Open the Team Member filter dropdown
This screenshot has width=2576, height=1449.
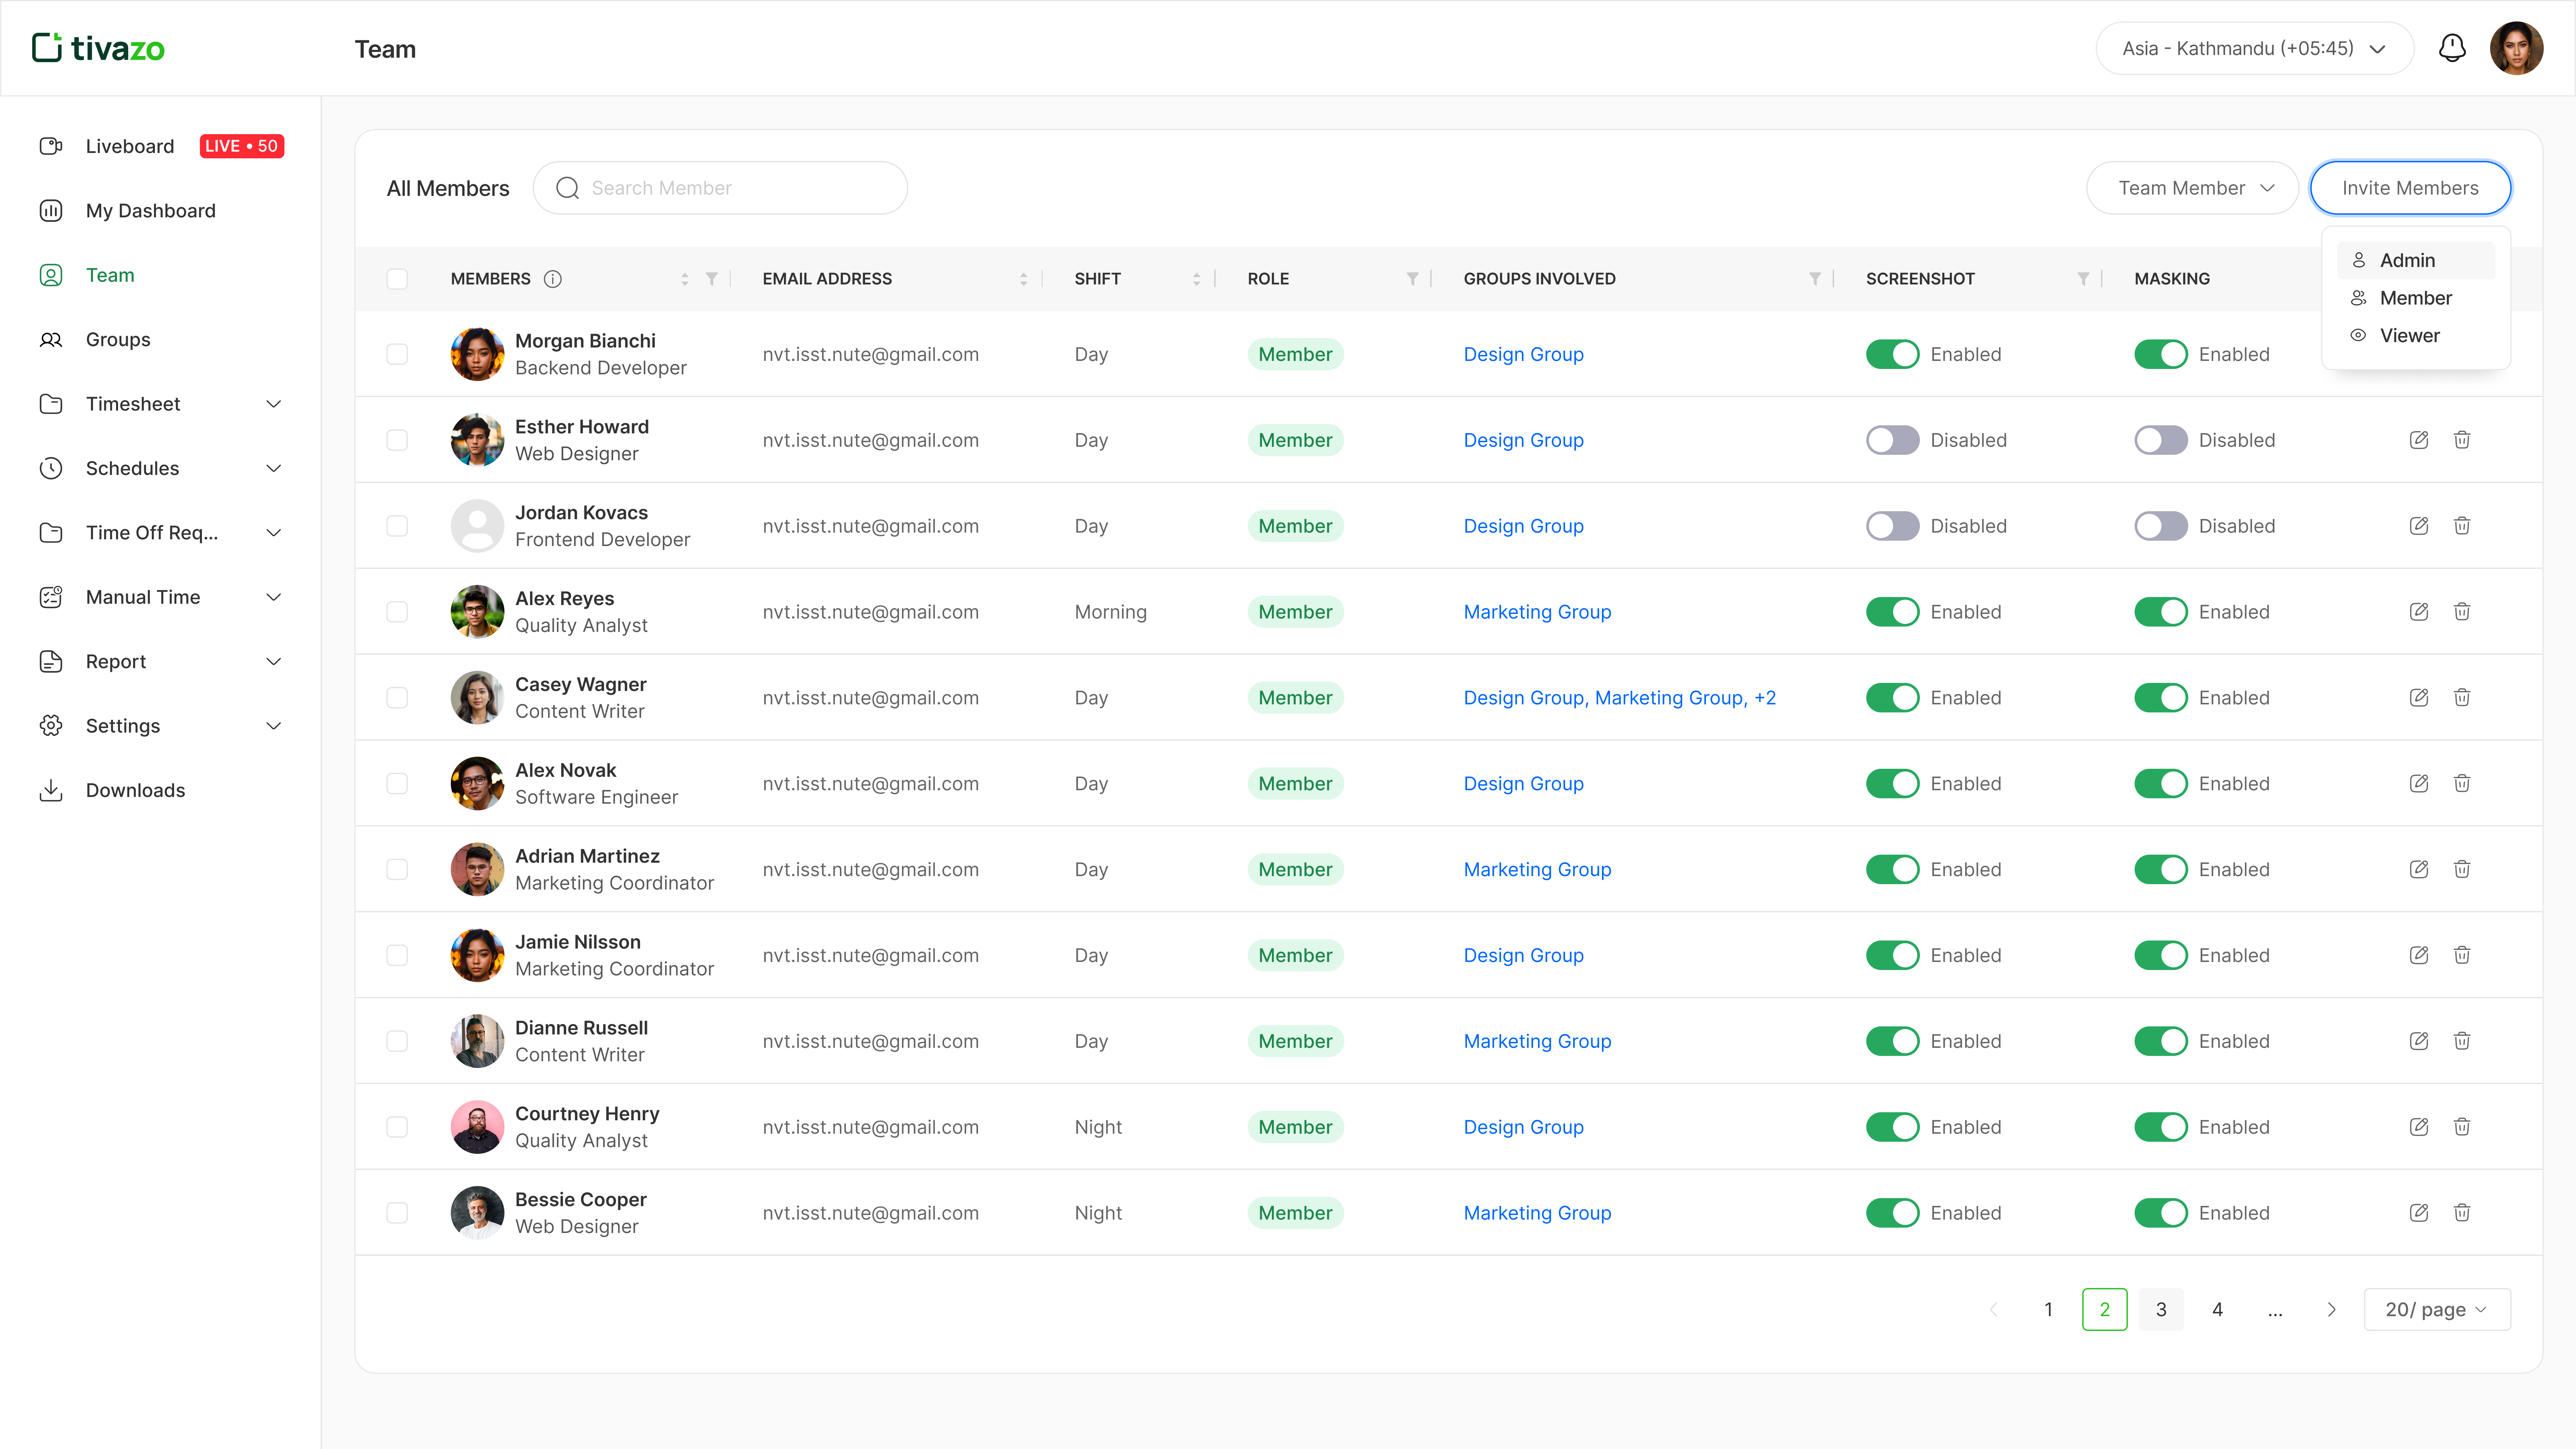tap(2192, 188)
